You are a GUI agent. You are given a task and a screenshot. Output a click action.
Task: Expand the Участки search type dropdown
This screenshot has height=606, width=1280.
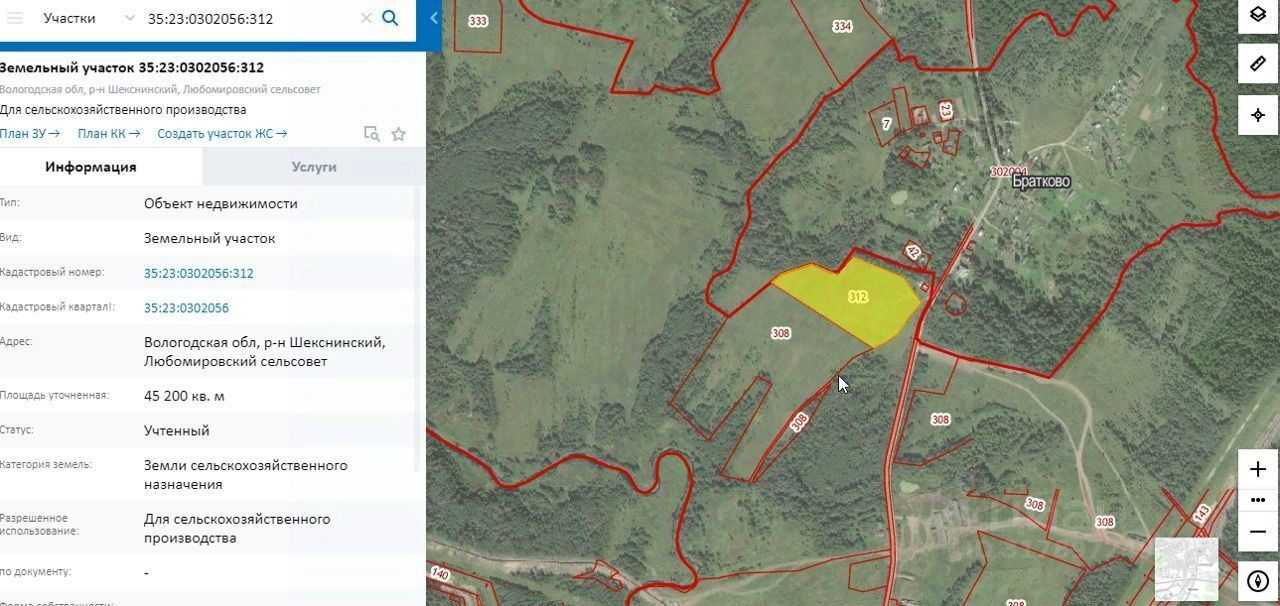point(88,18)
